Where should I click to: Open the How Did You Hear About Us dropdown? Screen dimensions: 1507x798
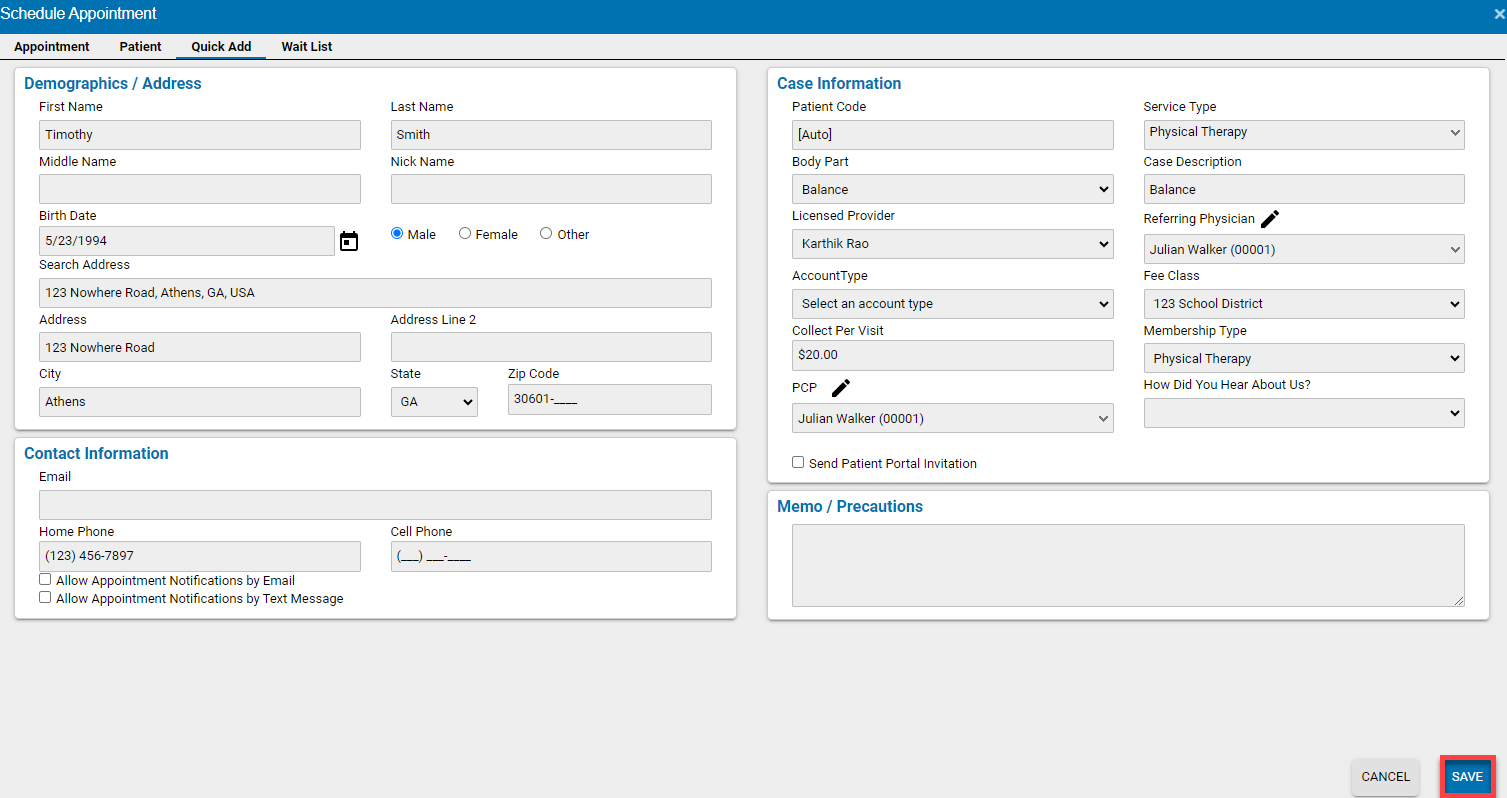coord(1303,413)
